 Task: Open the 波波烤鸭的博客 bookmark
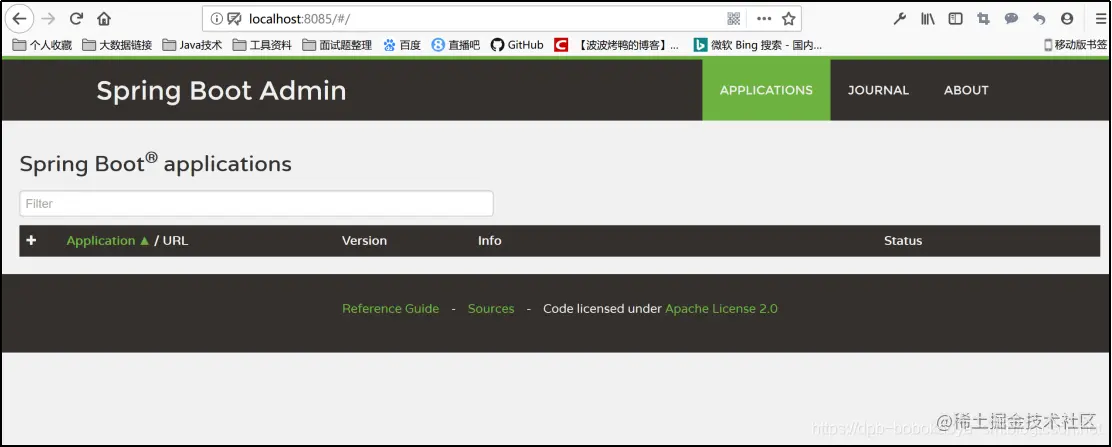[x=617, y=45]
